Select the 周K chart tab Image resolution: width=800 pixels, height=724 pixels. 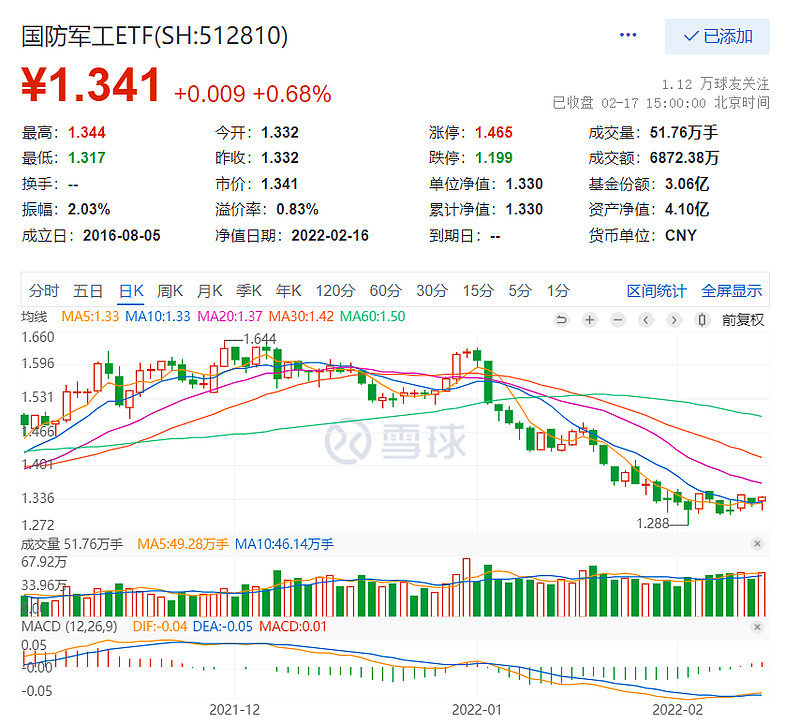pyautogui.click(x=170, y=291)
